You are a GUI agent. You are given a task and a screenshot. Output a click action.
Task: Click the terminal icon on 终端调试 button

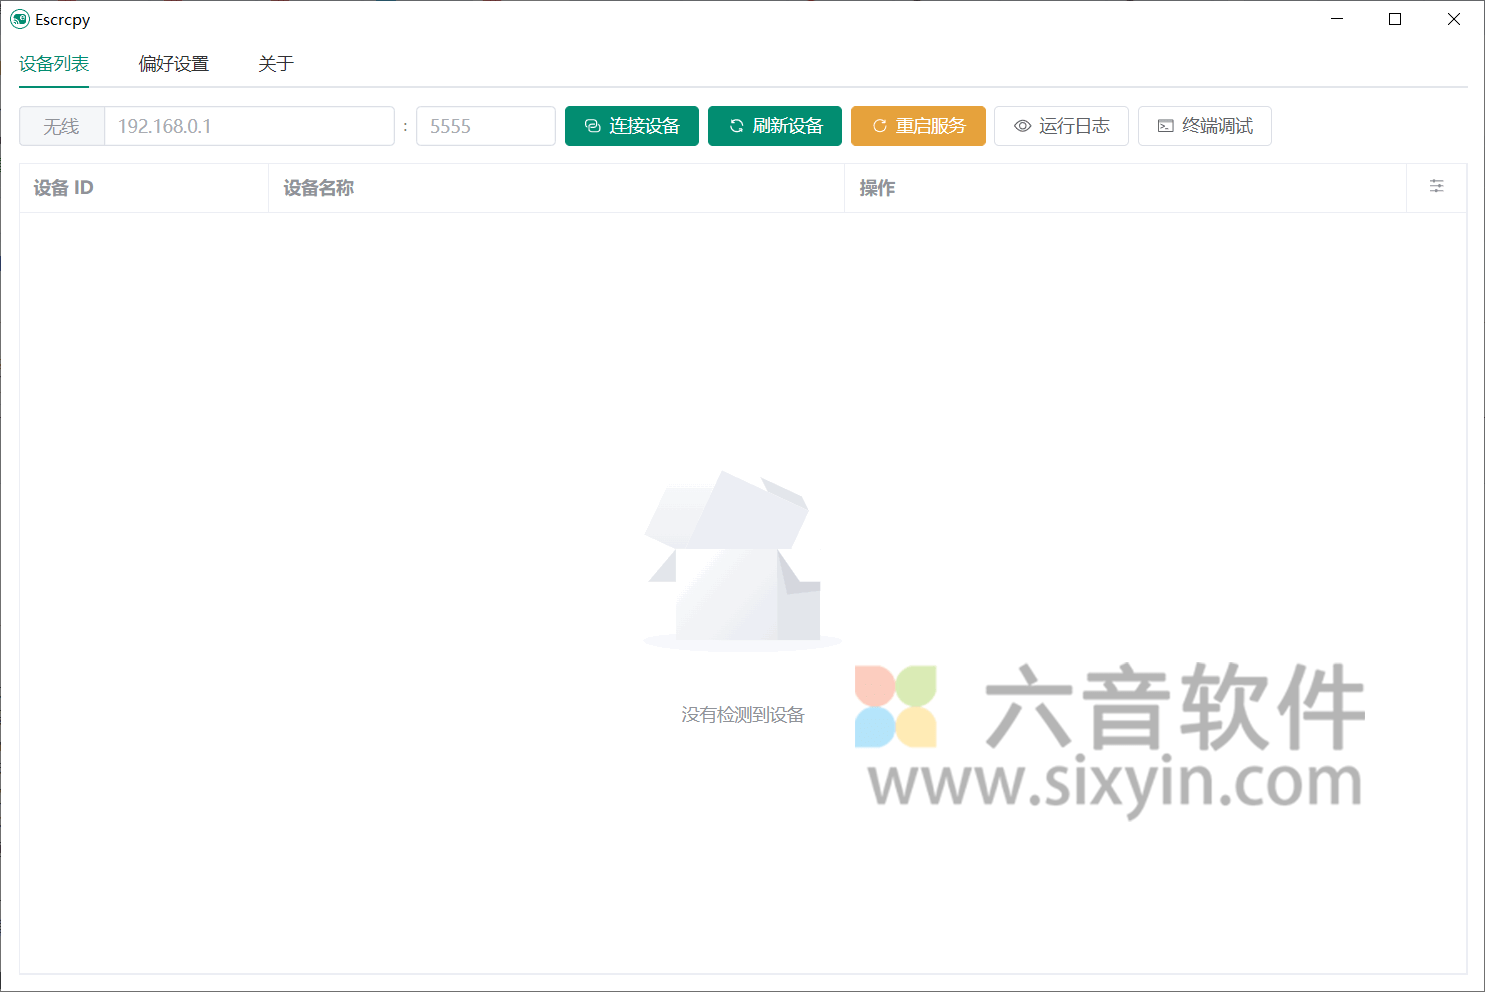click(x=1165, y=126)
